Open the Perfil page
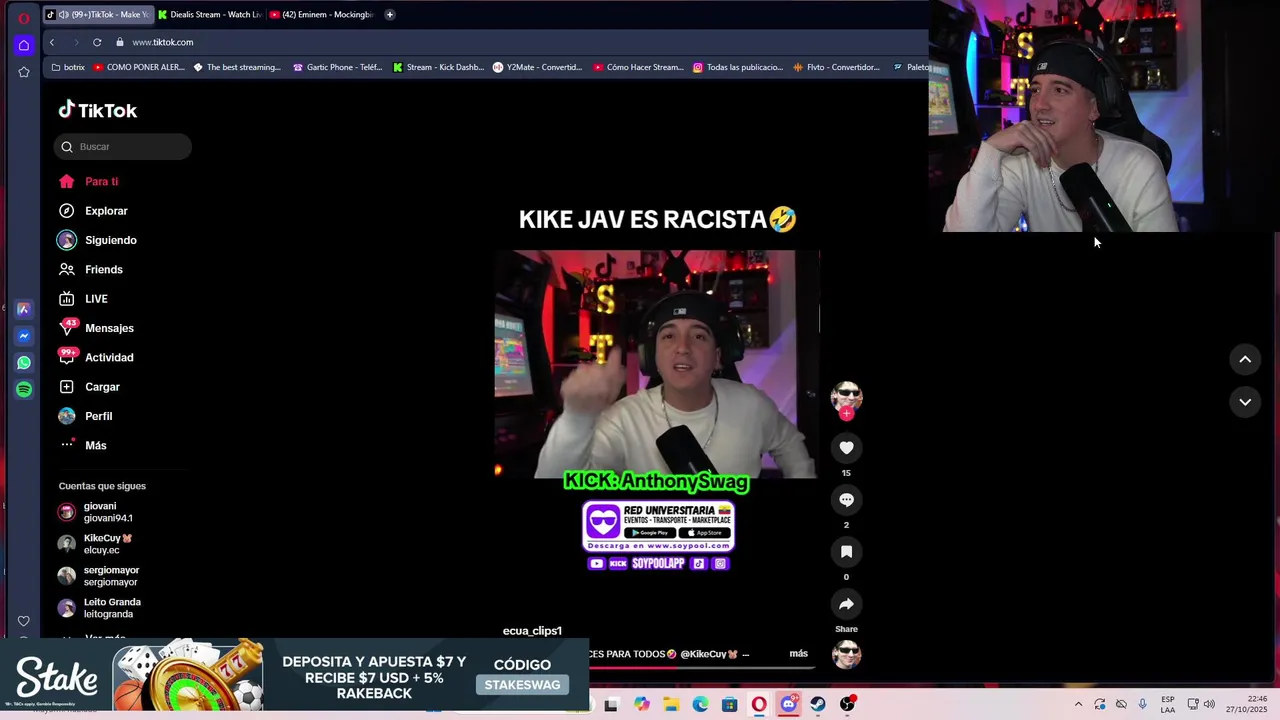The width and height of the screenshot is (1280, 720). 86,416
